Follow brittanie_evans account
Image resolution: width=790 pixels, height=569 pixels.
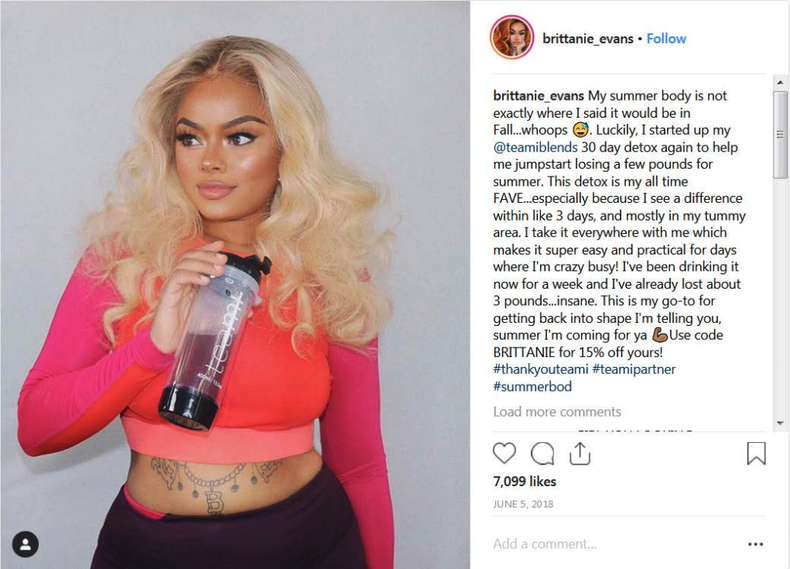point(666,39)
